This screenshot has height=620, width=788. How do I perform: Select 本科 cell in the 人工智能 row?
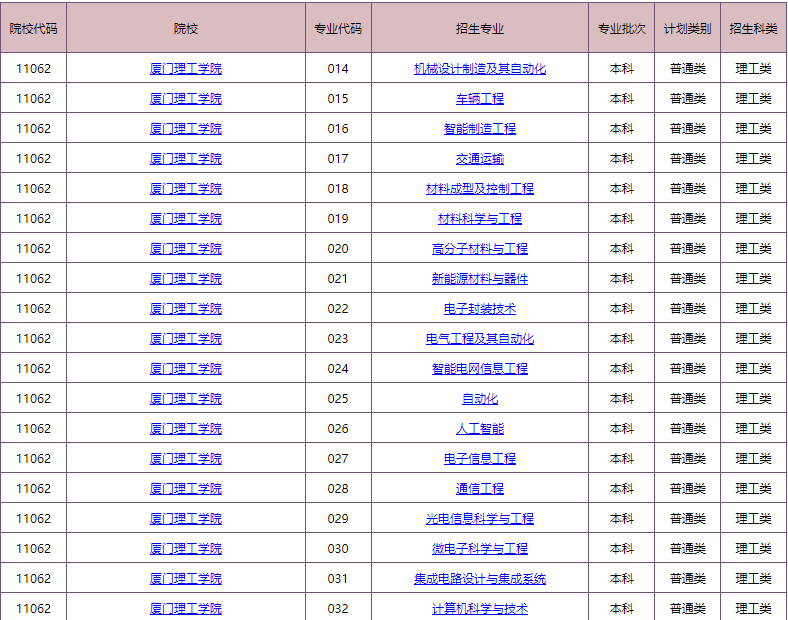[x=621, y=429]
